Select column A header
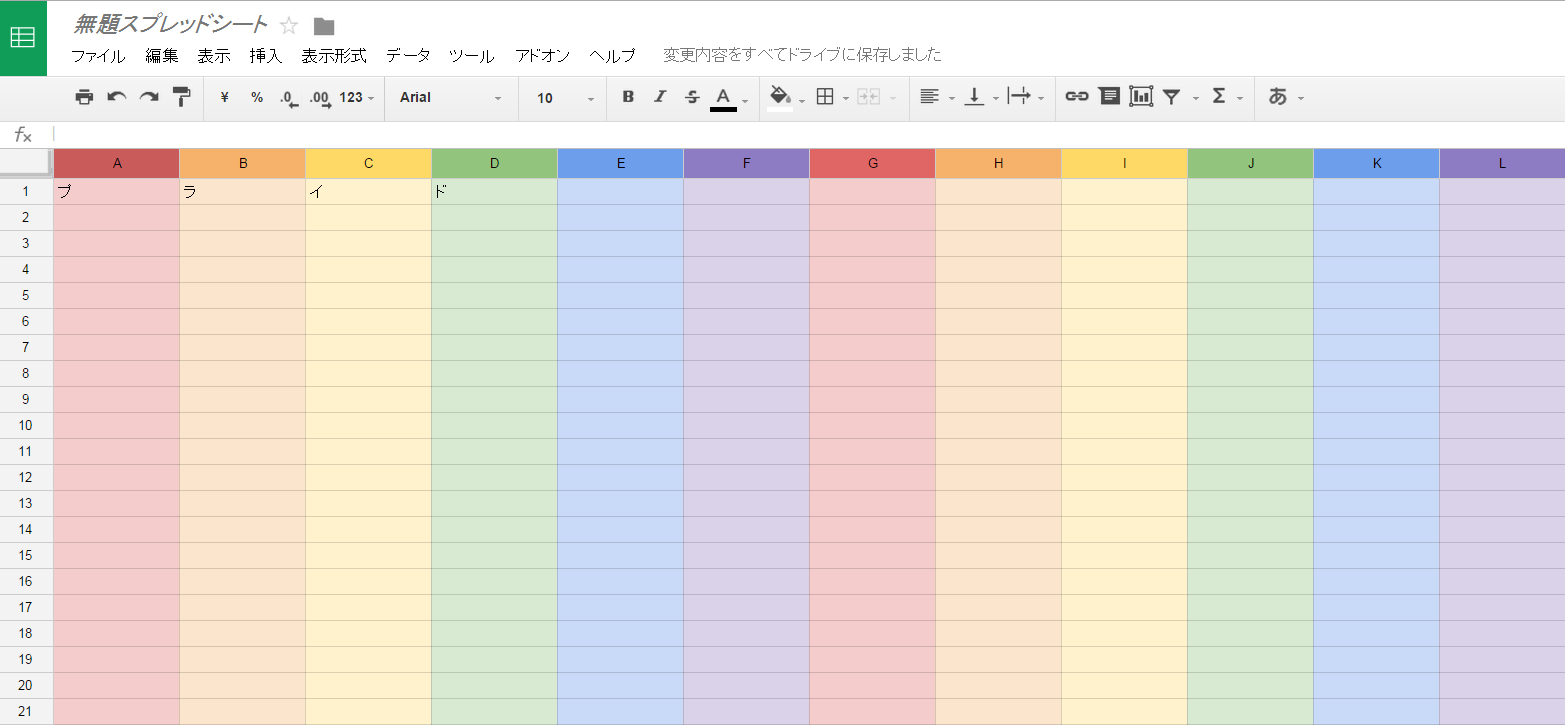 (117, 163)
